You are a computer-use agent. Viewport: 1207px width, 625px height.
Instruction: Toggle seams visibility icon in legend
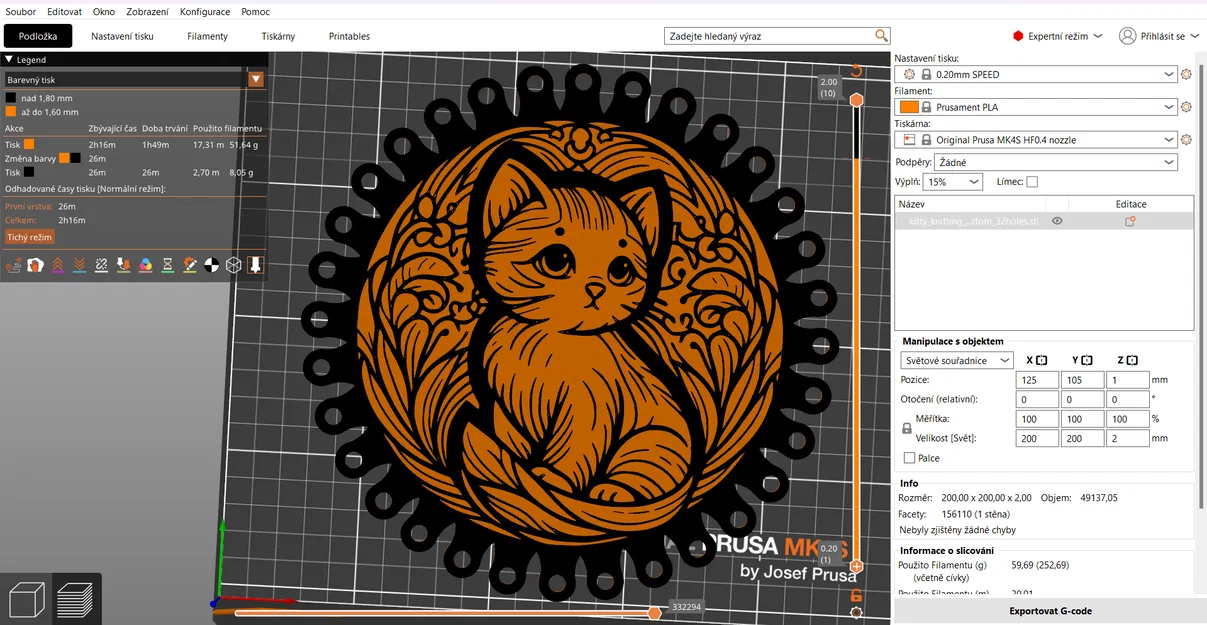tap(102, 265)
